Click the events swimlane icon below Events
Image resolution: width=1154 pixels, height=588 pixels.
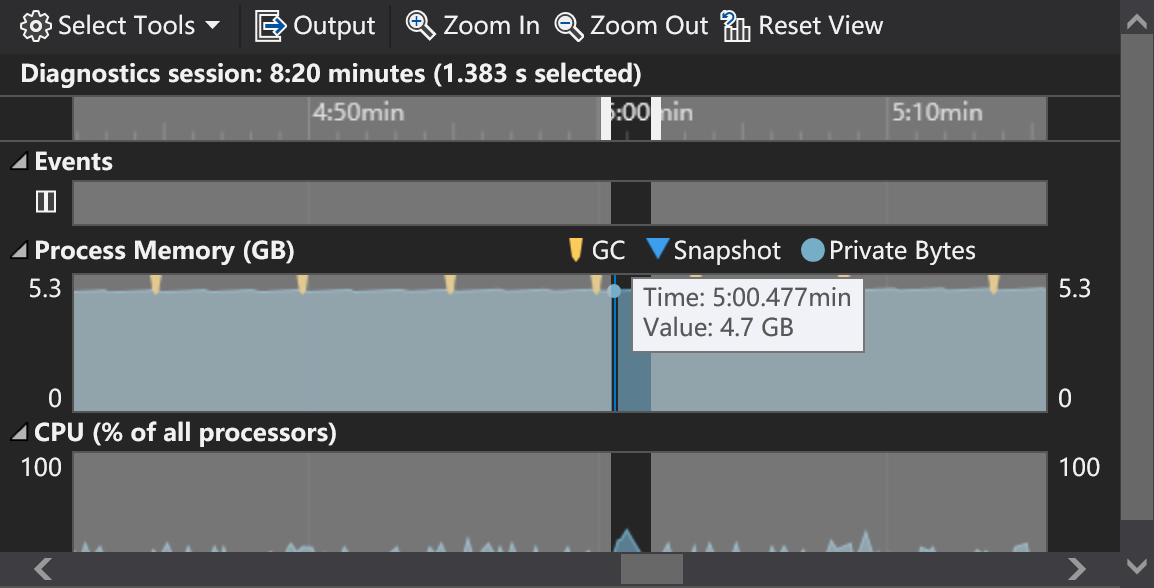[45, 201]
